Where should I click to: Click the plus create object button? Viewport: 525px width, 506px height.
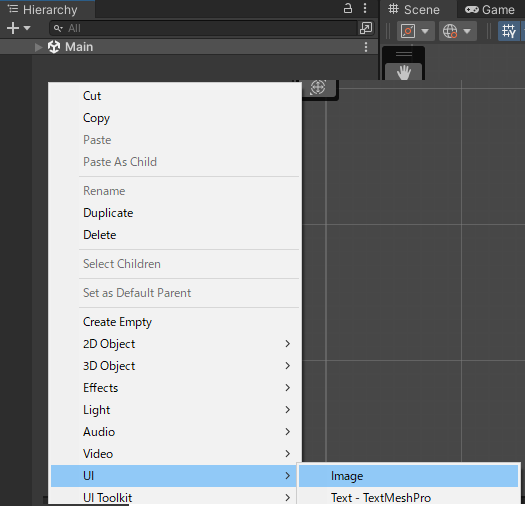pyautogui.click(x=13, y=28)
